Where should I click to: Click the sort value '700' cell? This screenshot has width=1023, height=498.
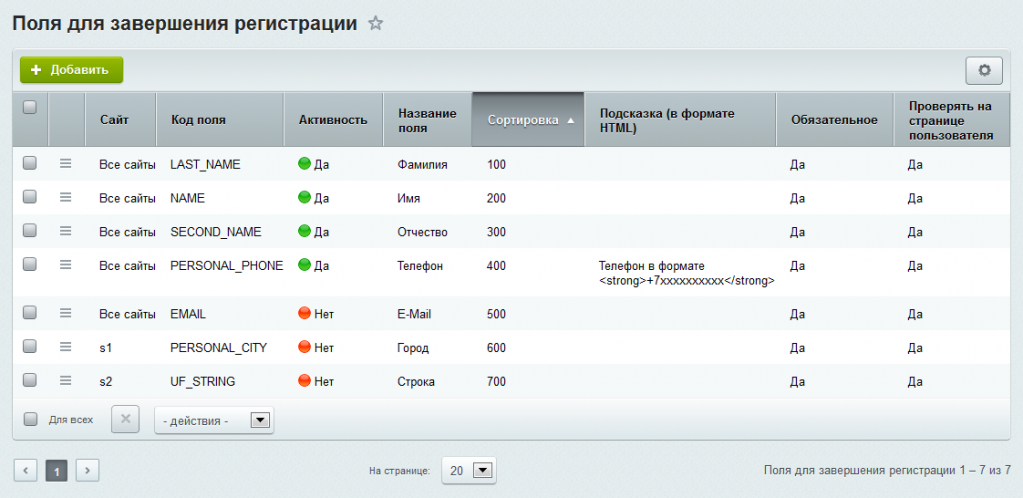pyautogui.click(x=496, y=381)
